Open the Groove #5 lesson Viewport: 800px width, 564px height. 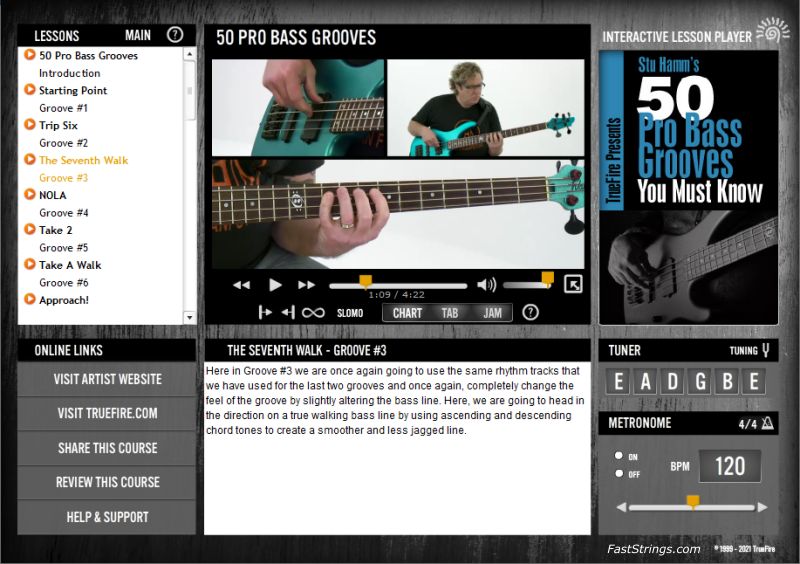63,248
